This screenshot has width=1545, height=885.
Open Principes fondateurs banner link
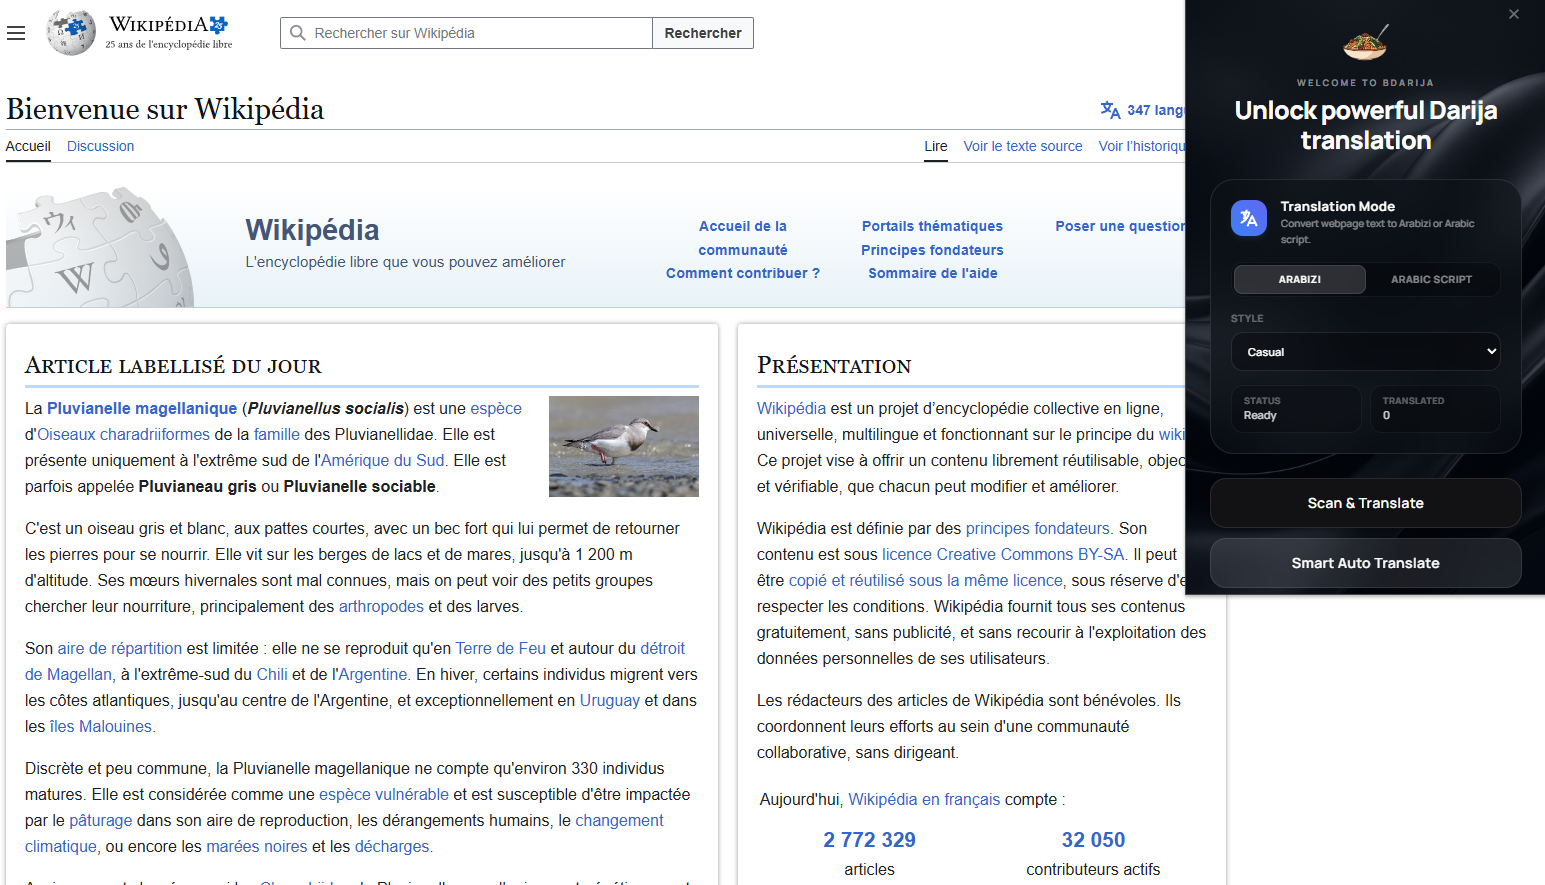click(x=932, y=250)
